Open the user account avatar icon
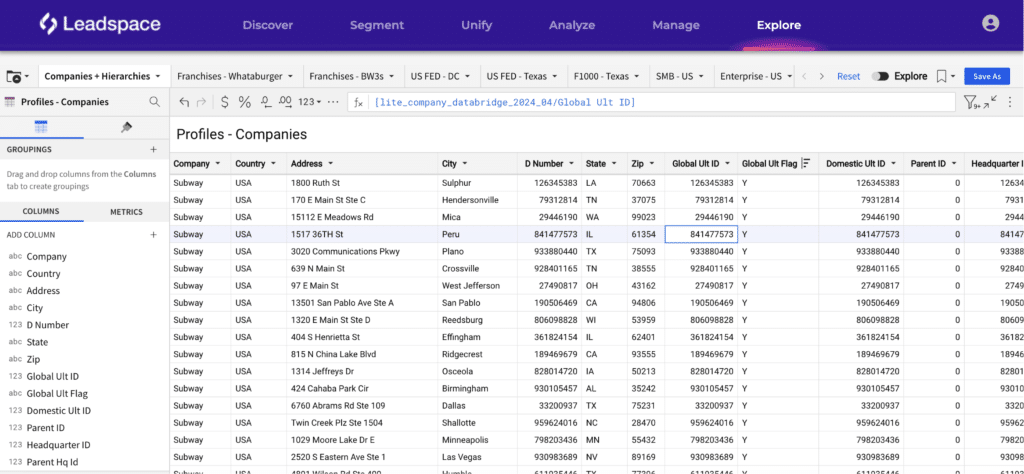Viewport: 1024px width, 474px height. tap(990, 24)
